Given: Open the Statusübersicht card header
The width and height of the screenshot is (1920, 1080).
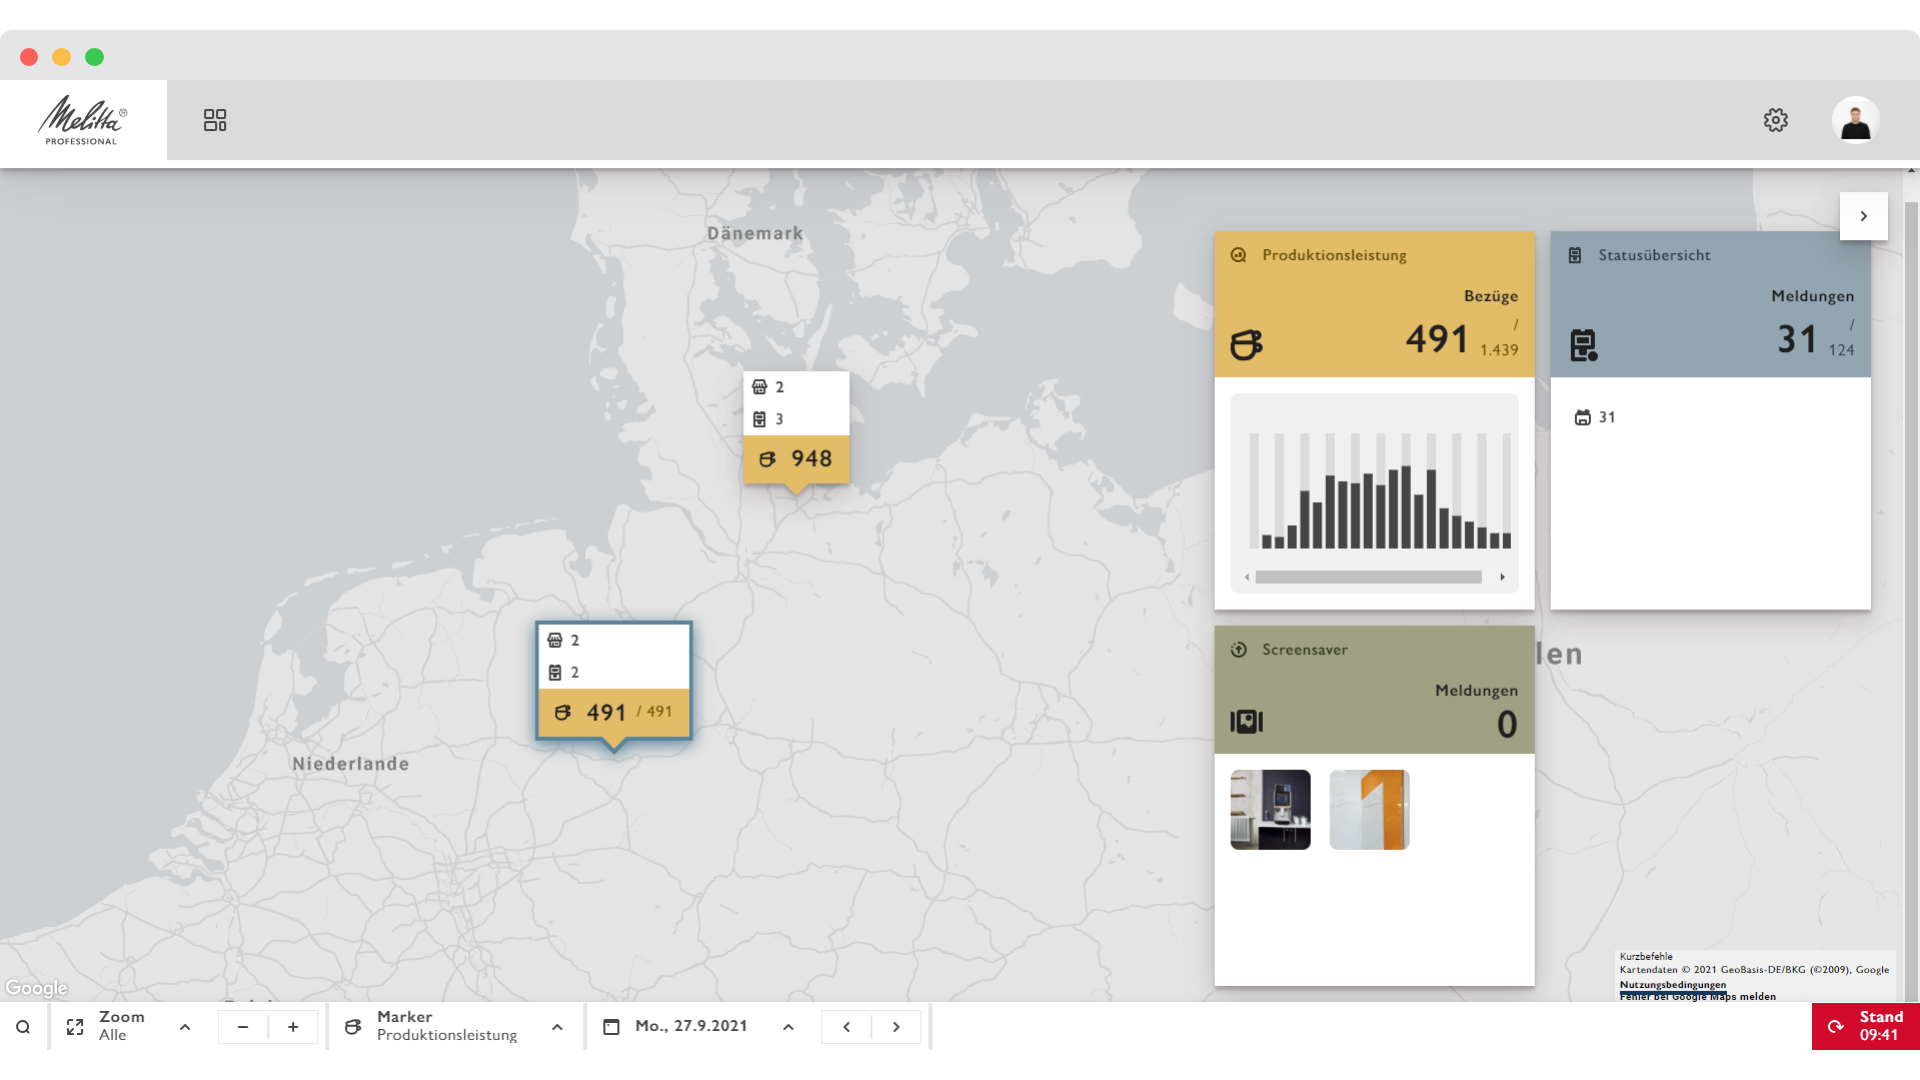Looking at the screenshot, I should [x=1710, y=304].
